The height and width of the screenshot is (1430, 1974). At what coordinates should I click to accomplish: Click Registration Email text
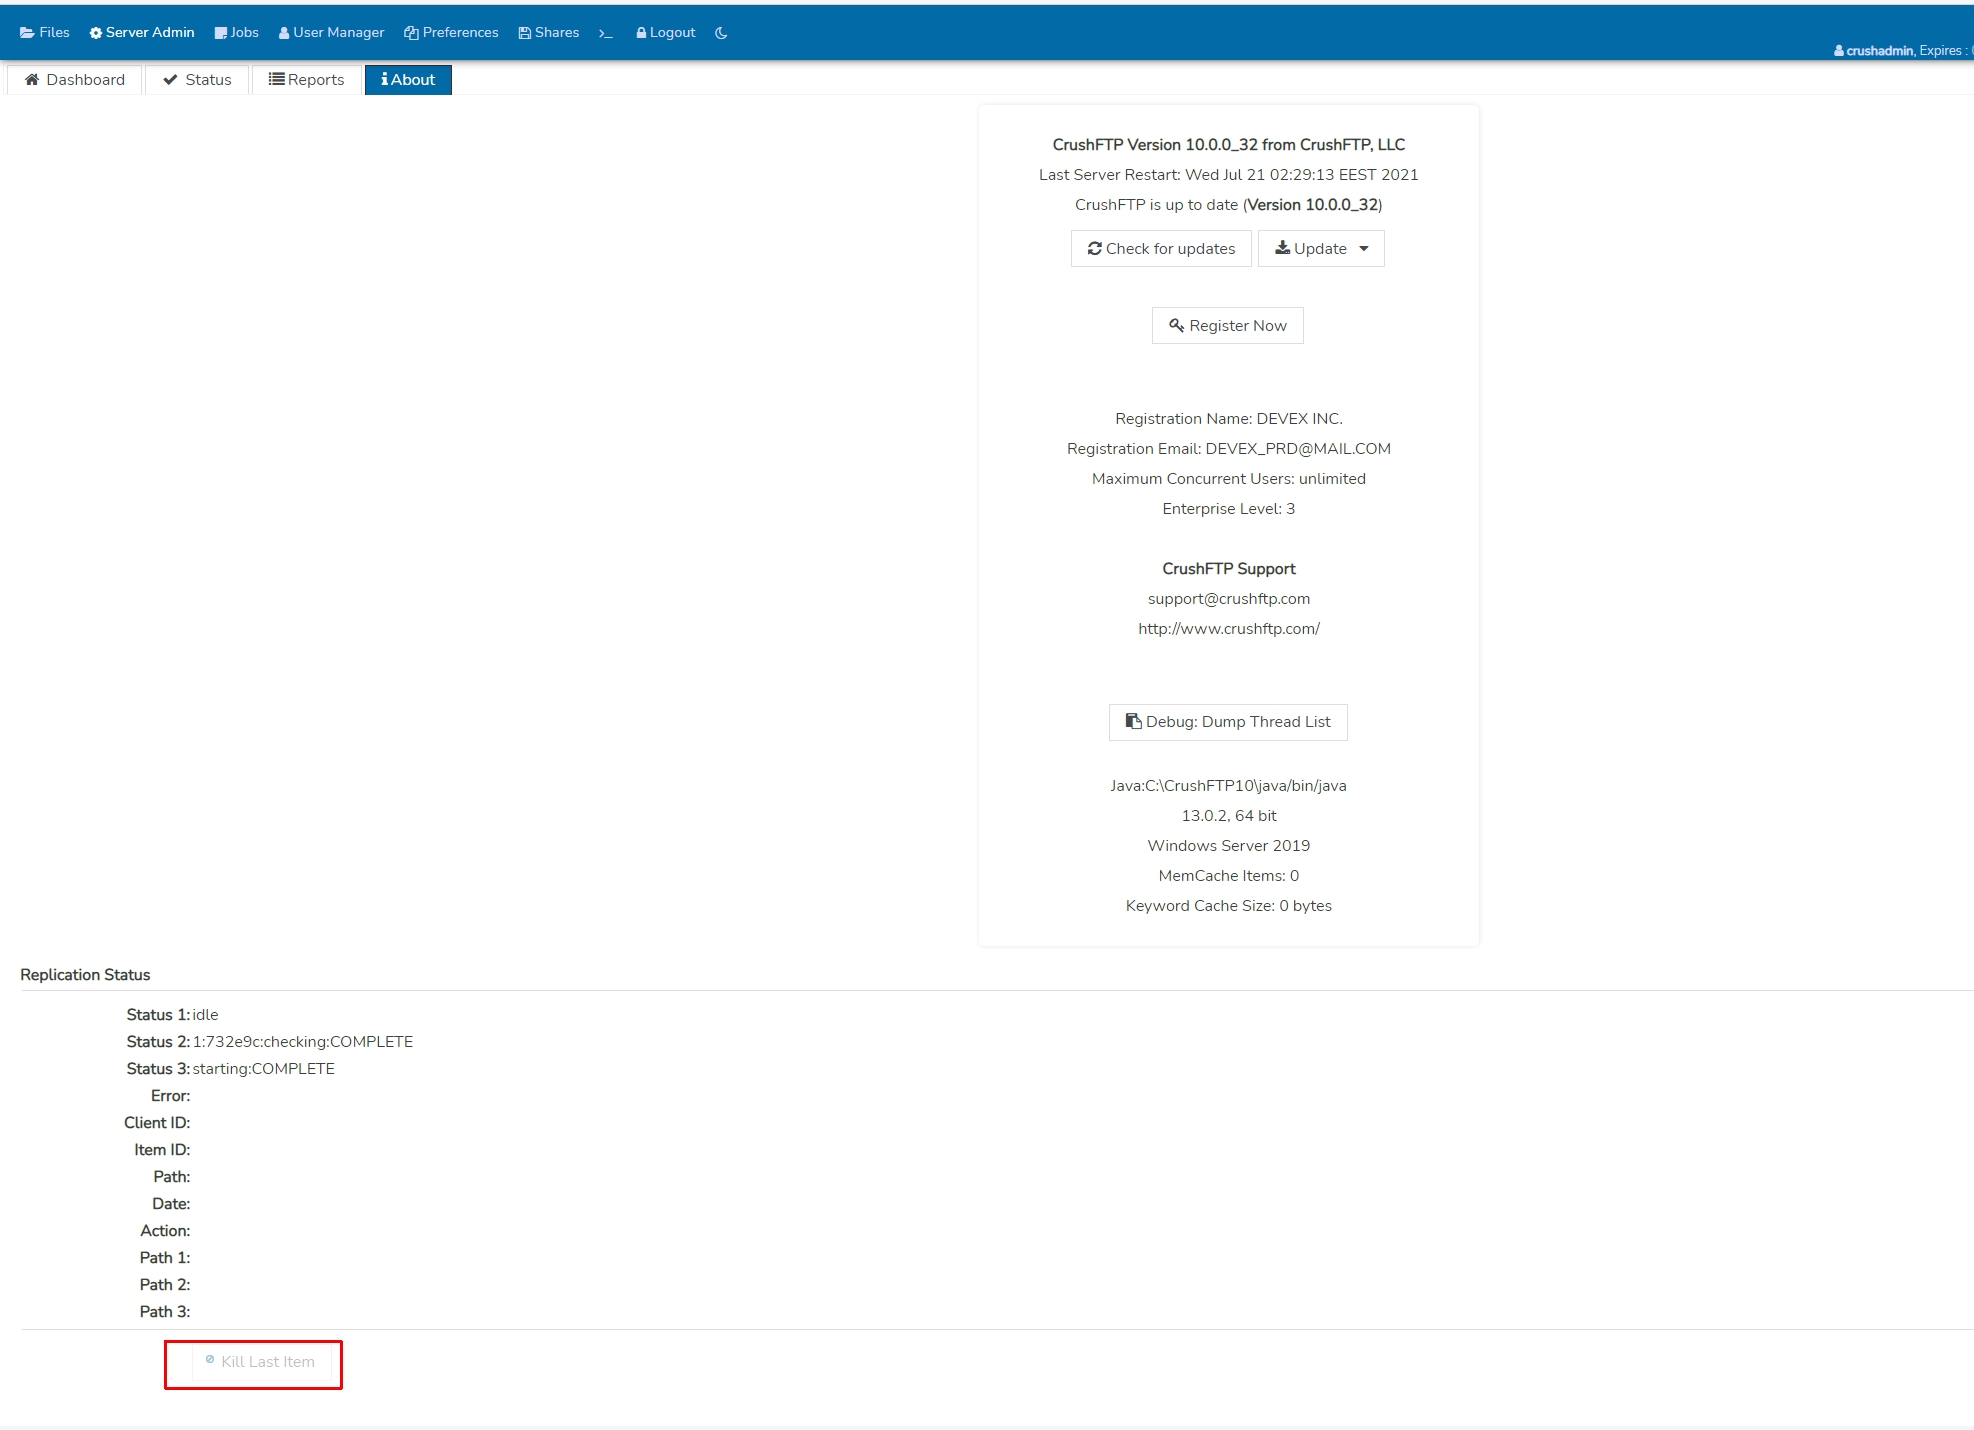point(1228,449)
